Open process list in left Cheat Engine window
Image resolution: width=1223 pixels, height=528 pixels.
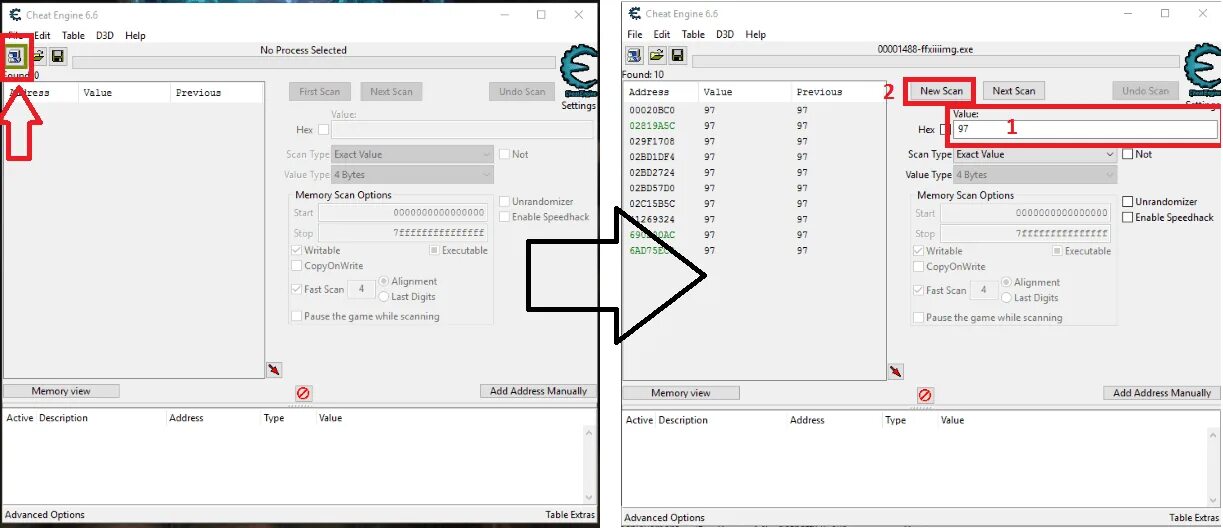(17, 56)
